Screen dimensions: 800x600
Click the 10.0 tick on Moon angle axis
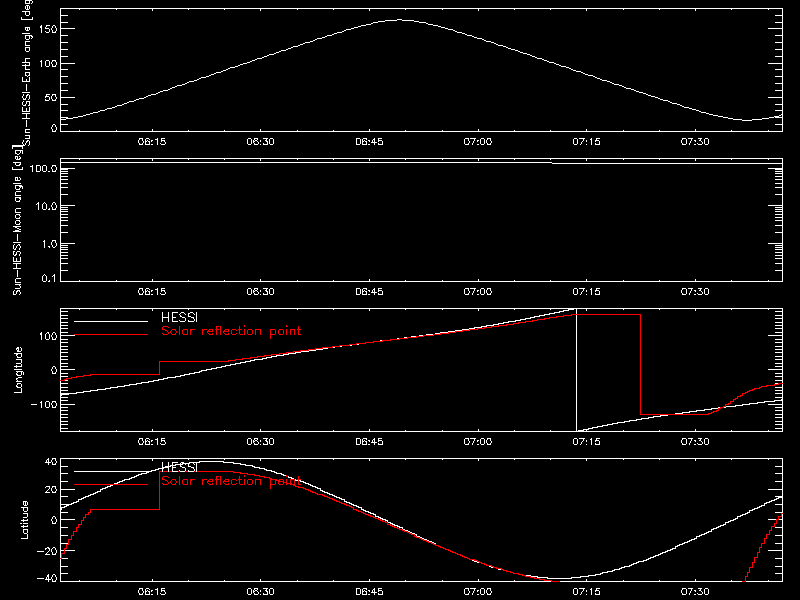[46, 206]
